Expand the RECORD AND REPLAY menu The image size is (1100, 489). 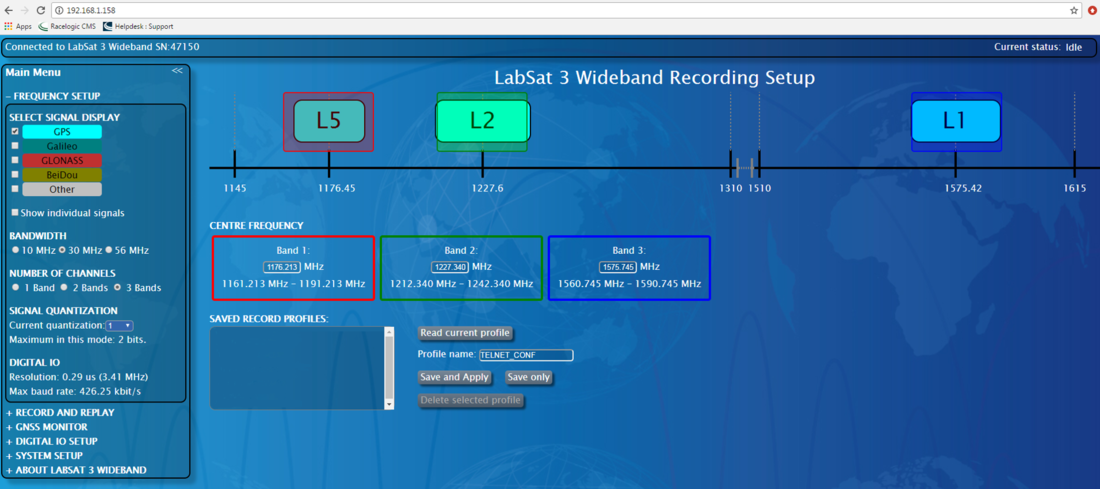click(x=60, y=413)
